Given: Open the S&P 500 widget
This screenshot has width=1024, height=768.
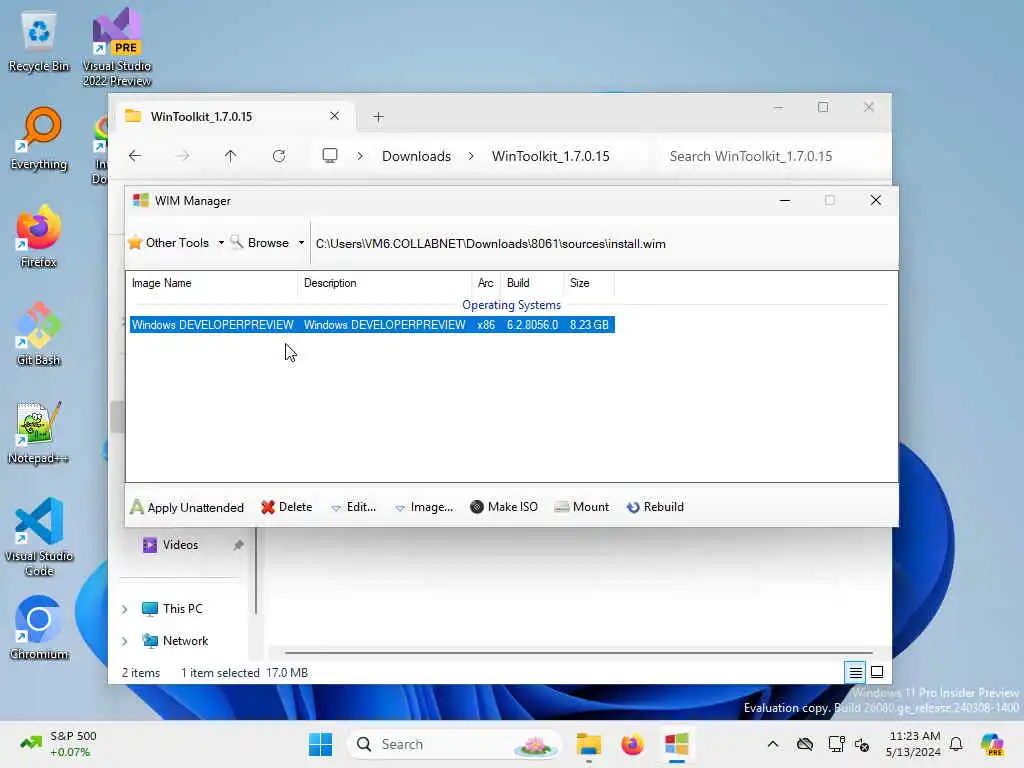Looking at the screenshot, I should [x=58, y=744].
